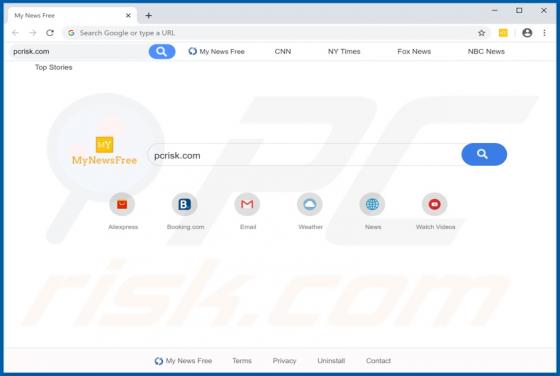This screenshot has height=376, width=560.
Task: Open the Email shortcut icon
Action: (247, 204)
